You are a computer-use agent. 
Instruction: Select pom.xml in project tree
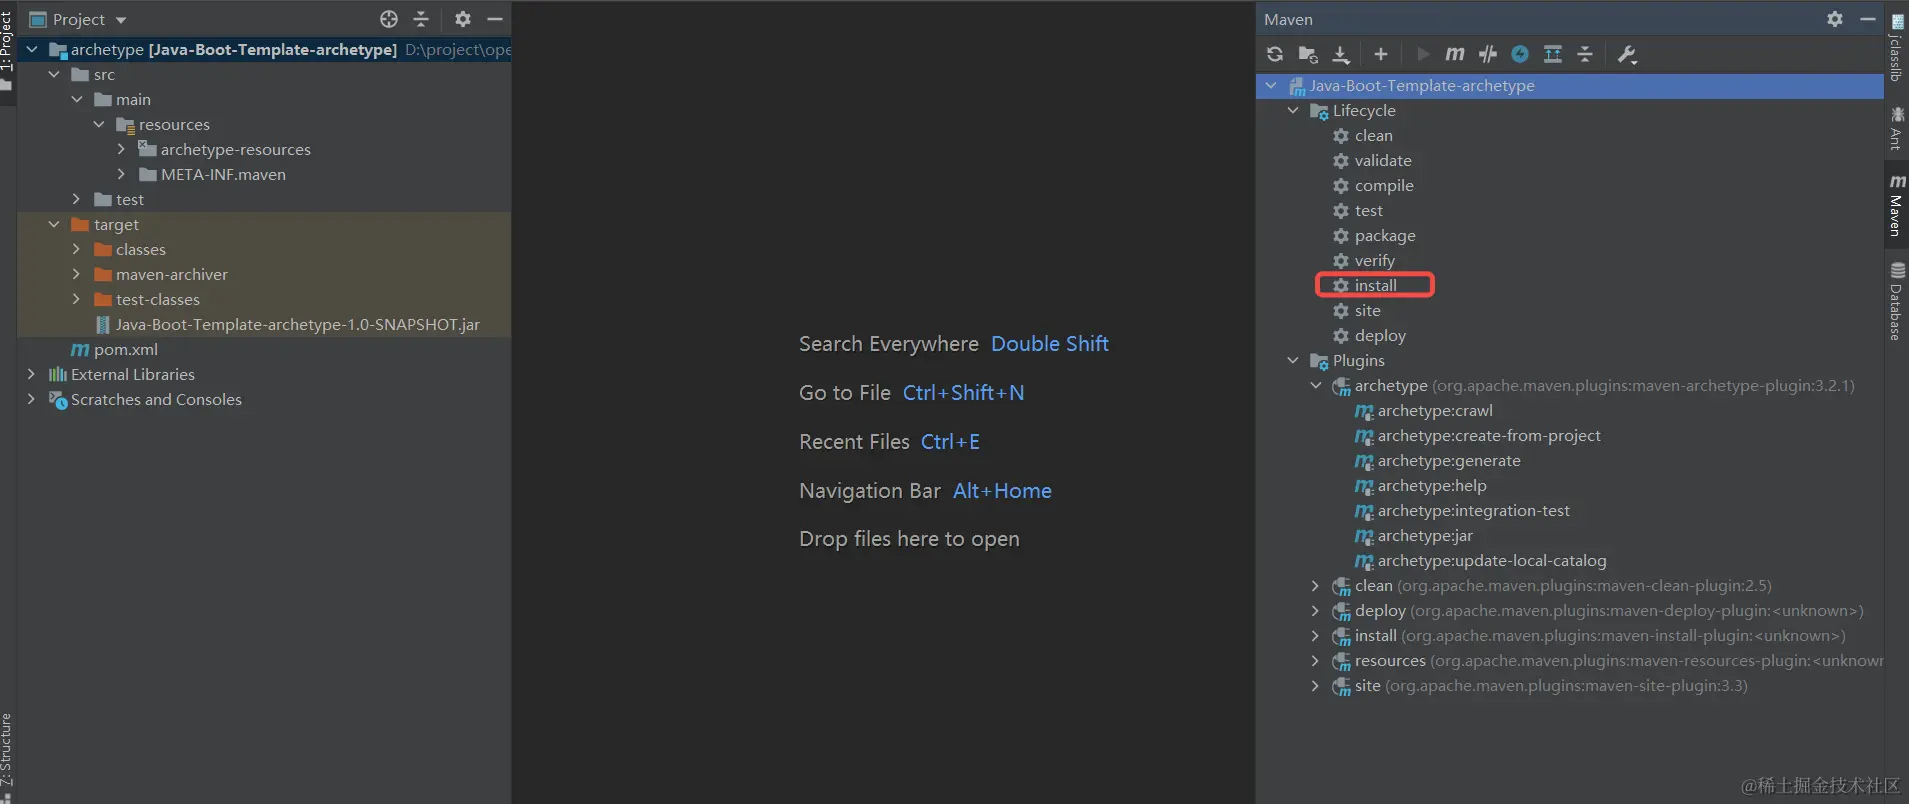click(125, 349)
